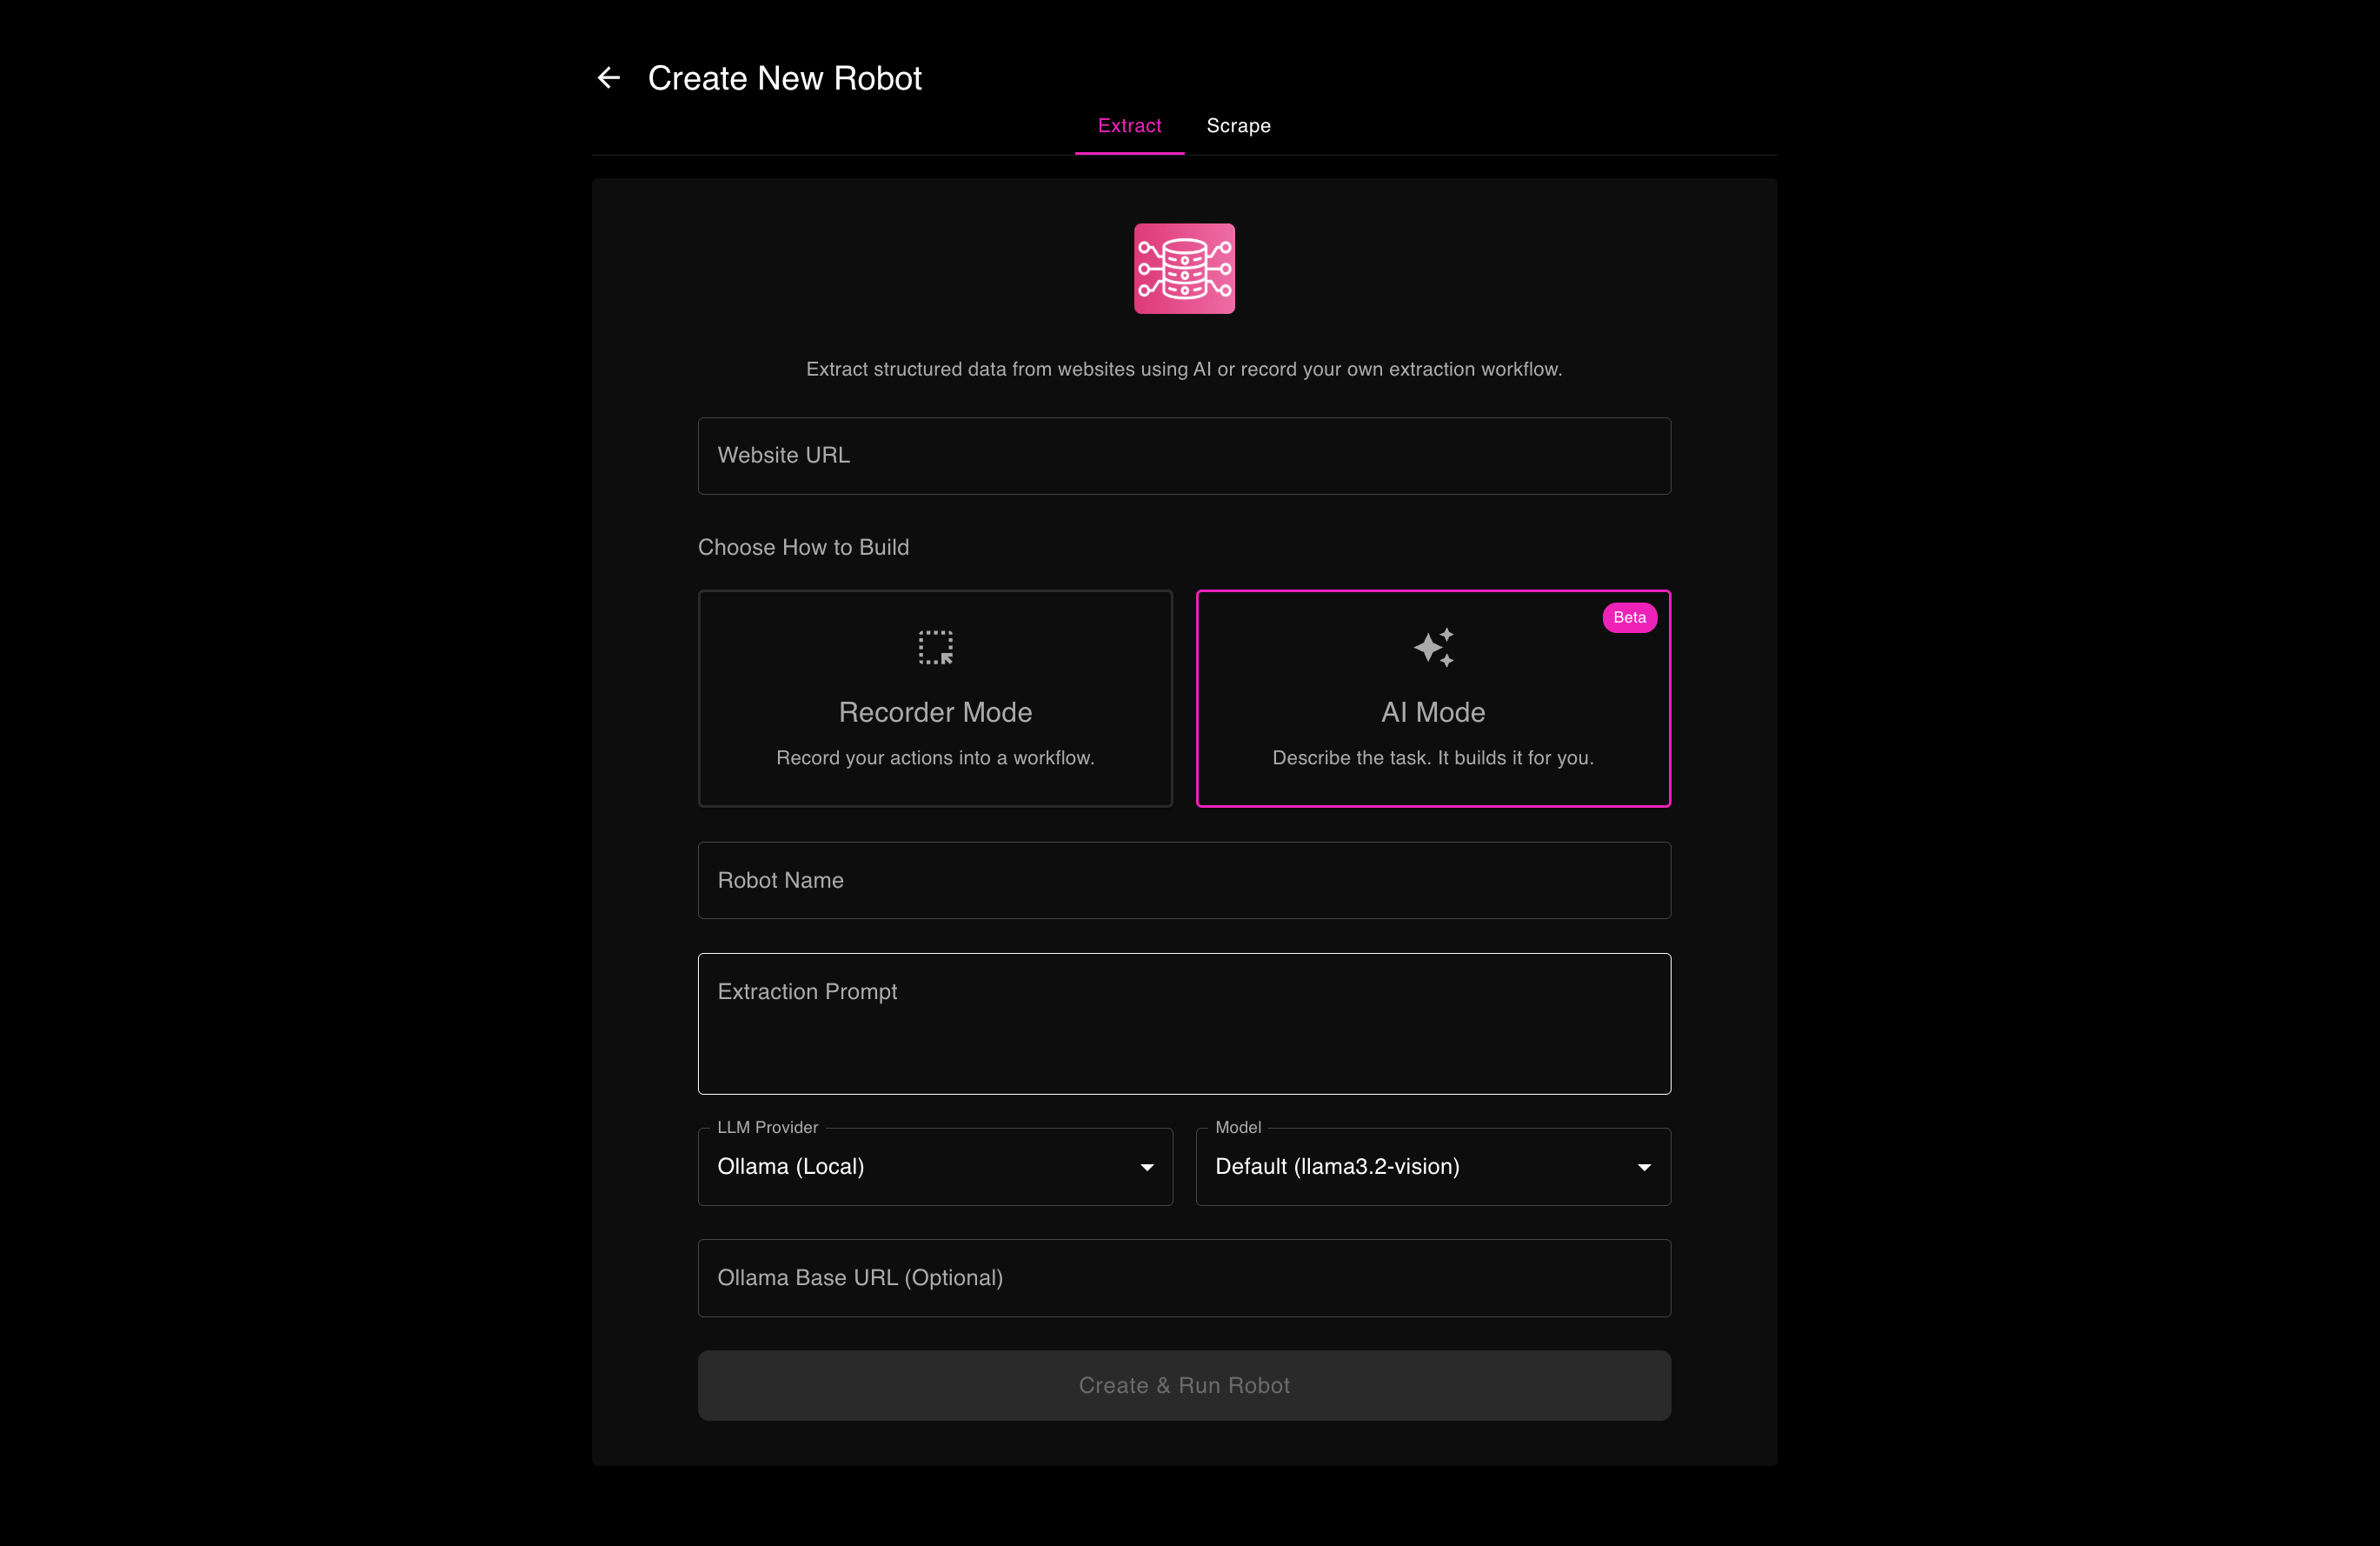Click the back arrow to leave Create New Robot
This screenshot has height=1546, width=2380.
608,77
